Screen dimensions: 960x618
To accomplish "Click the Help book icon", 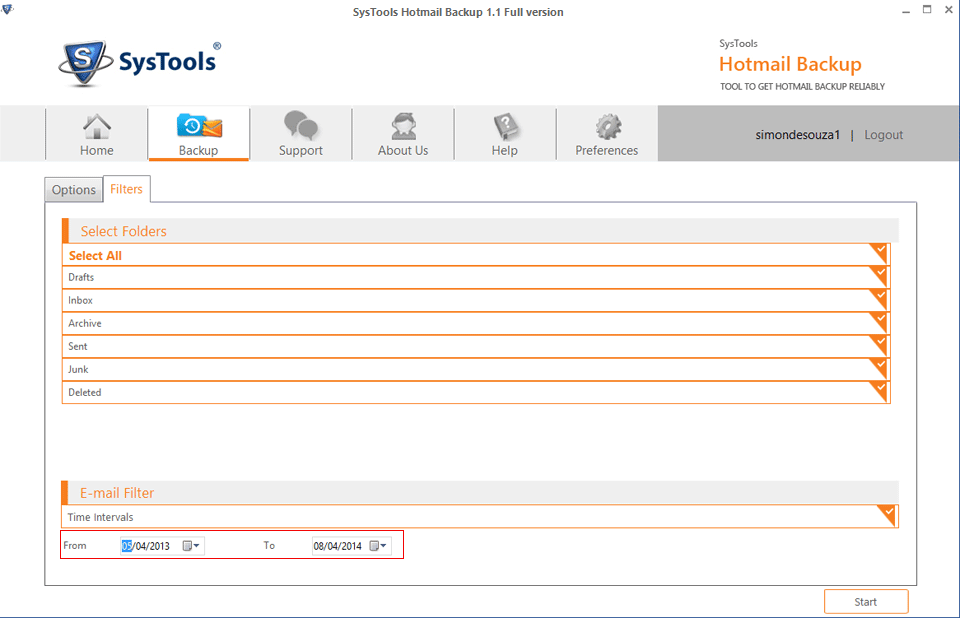I will (x=505, y=127).
